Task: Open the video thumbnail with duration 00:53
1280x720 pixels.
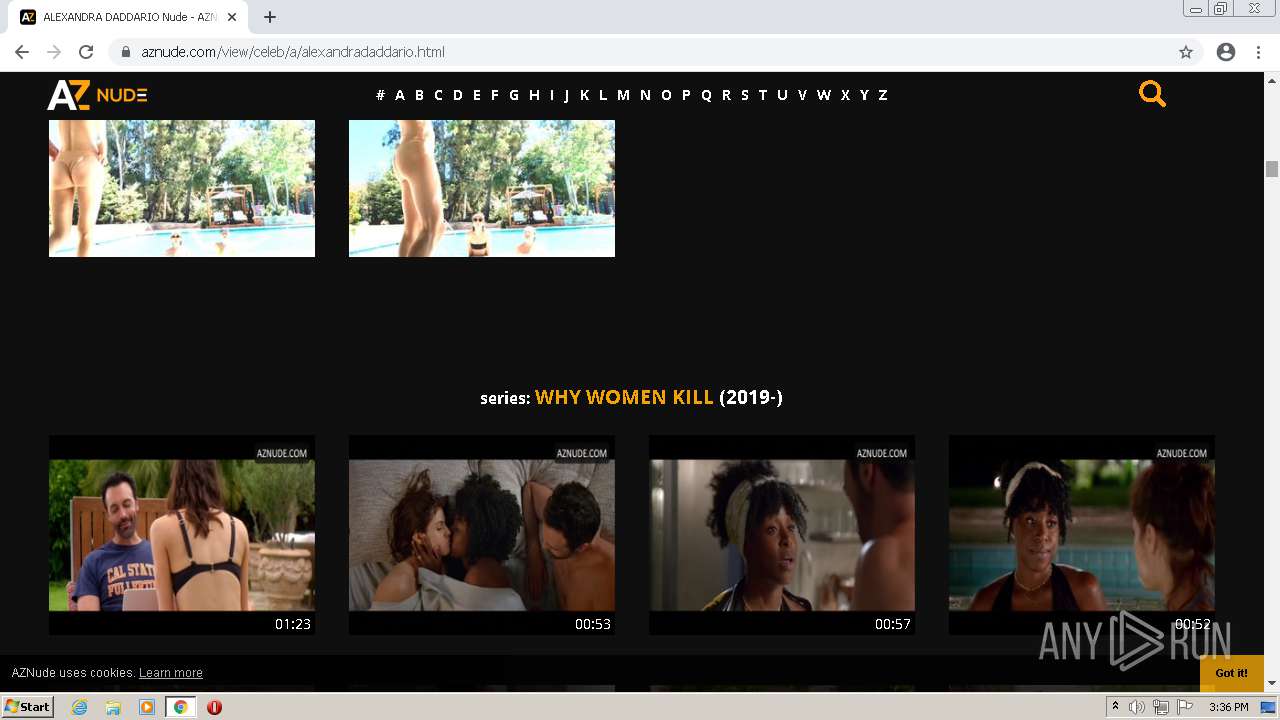Action: 482,535
